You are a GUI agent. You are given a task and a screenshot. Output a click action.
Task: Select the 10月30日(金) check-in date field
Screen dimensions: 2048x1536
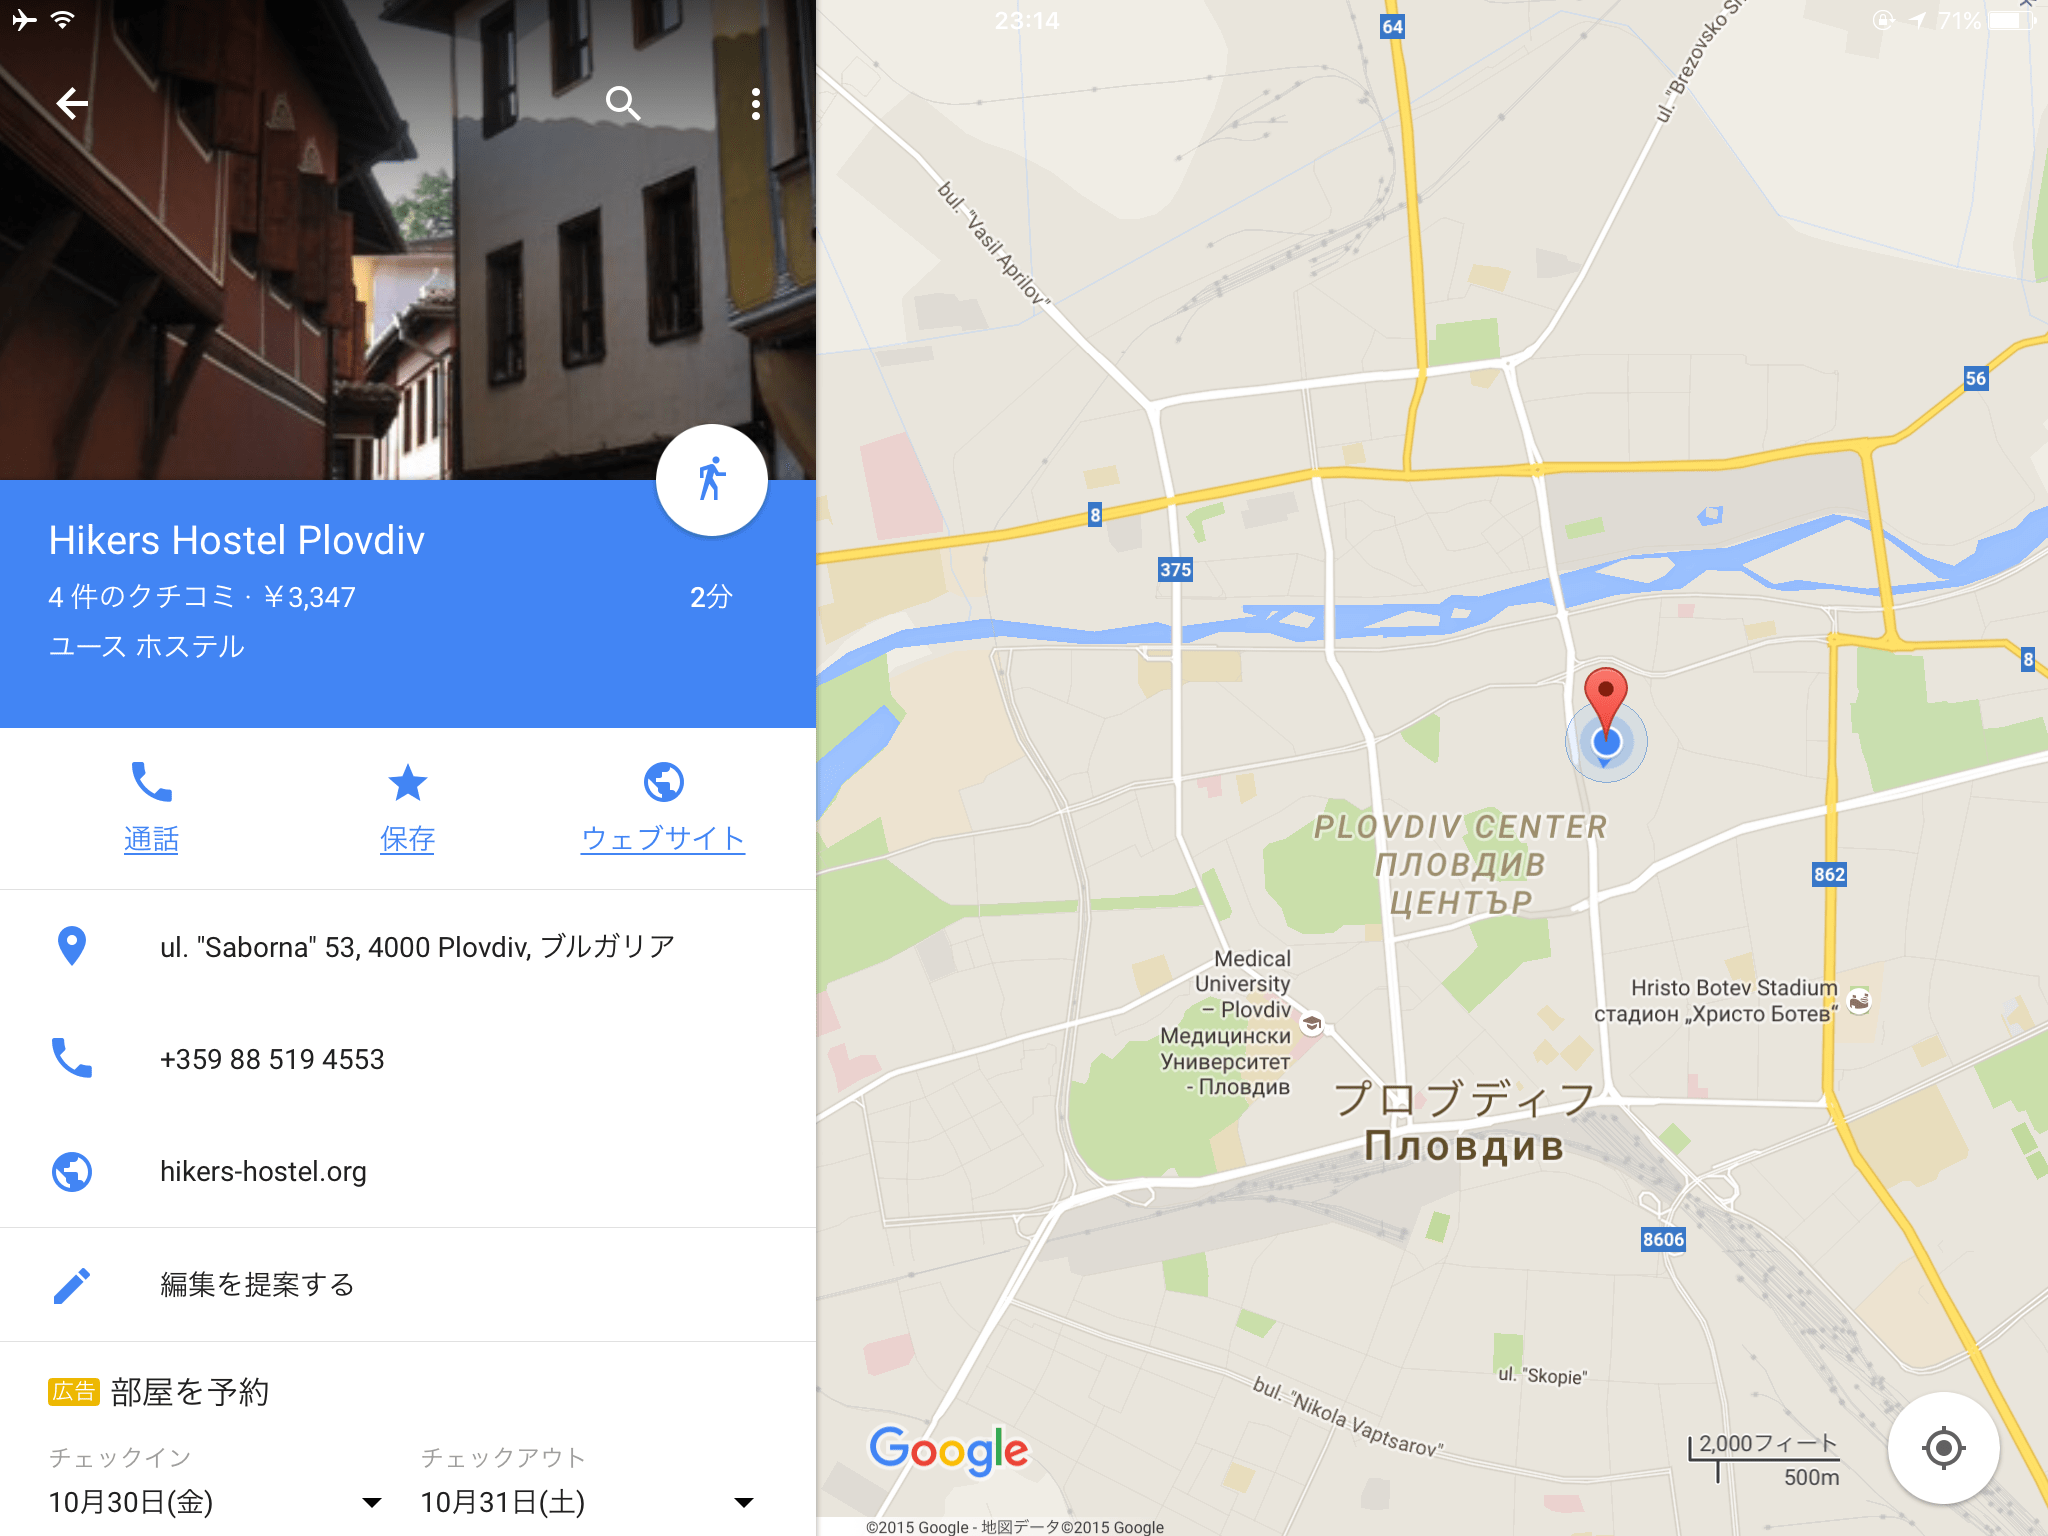pyautogui.click(x=215, y=1502)
